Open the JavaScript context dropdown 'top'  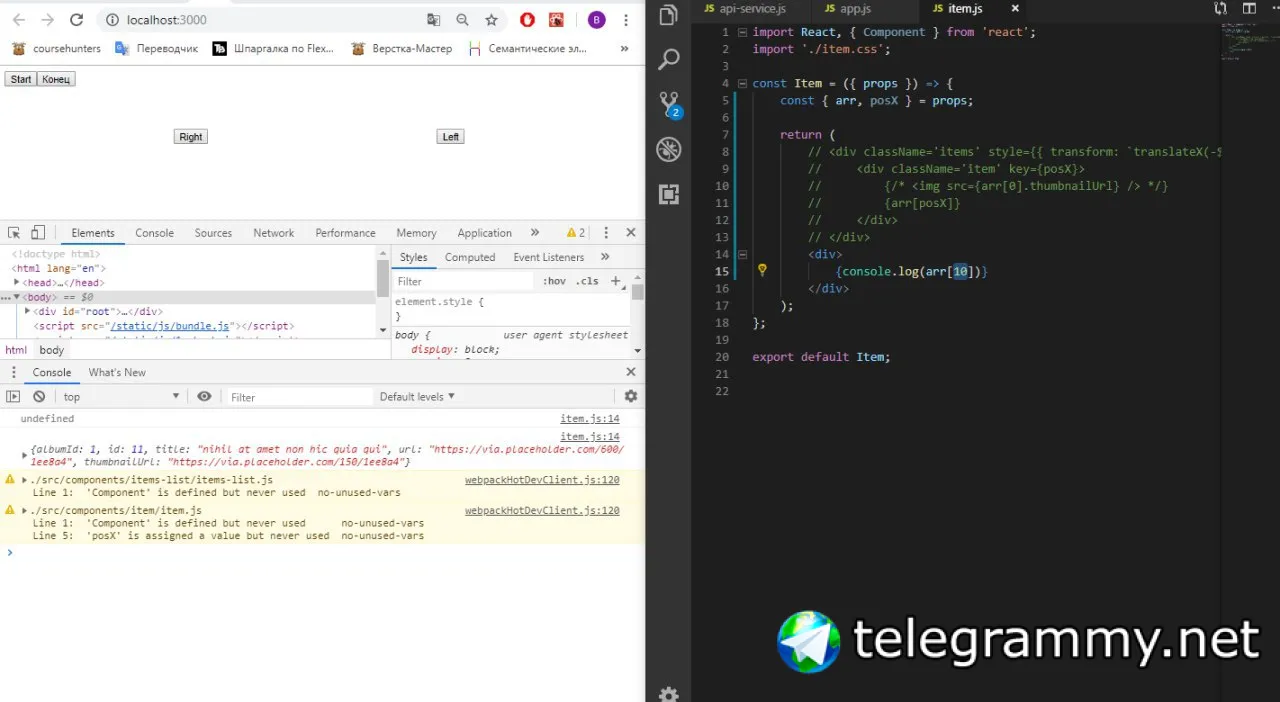(122, 397)
